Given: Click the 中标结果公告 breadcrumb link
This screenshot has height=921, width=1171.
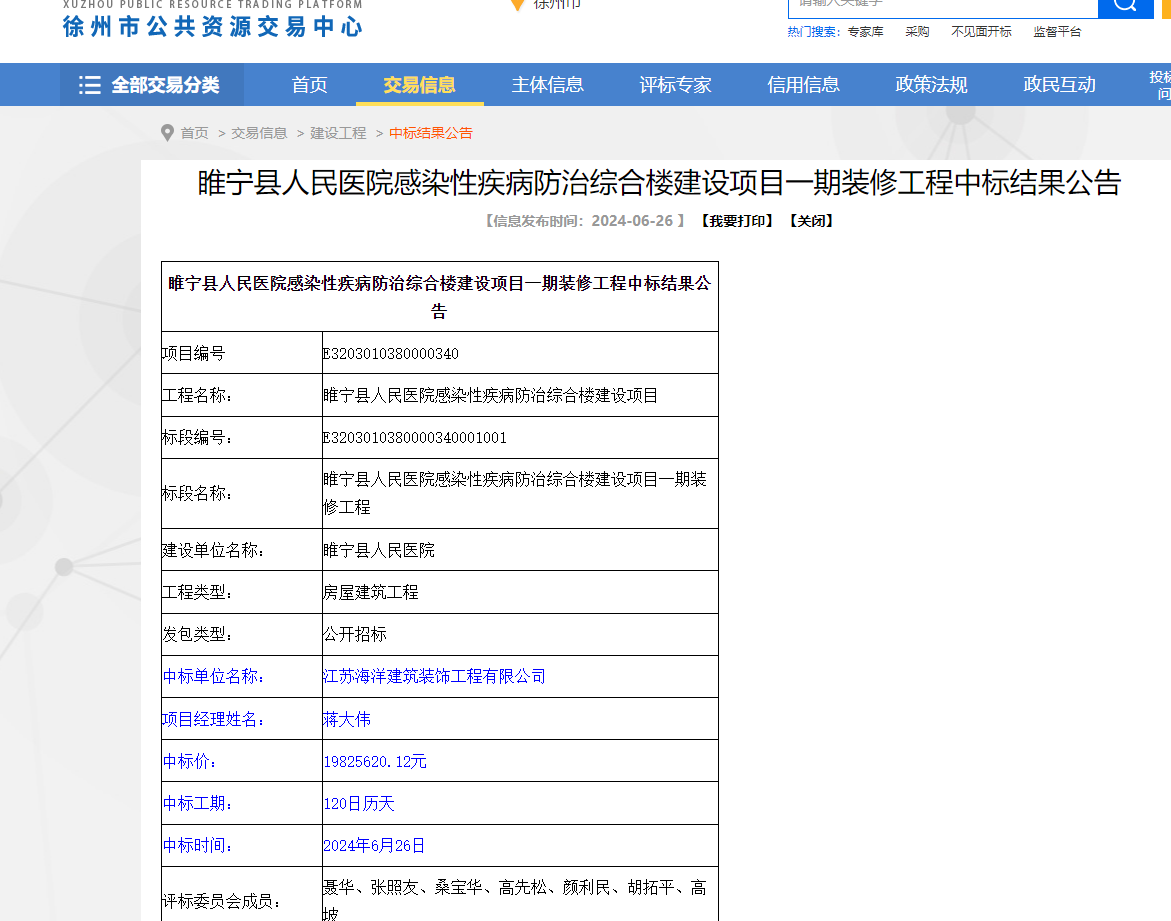Looking at the screenshot, I should click(x=430, y=133).
